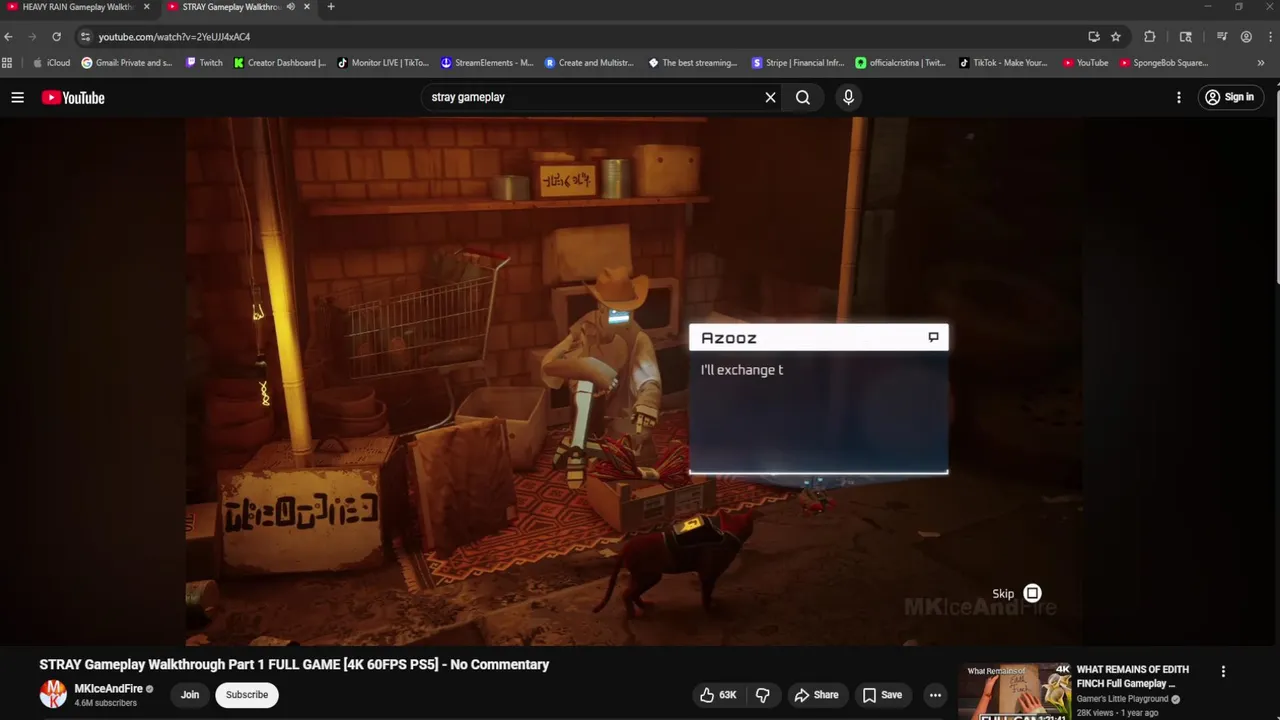1280x720 pixels.
Task: Sign in to YouTube
Action: point(1230,97)
